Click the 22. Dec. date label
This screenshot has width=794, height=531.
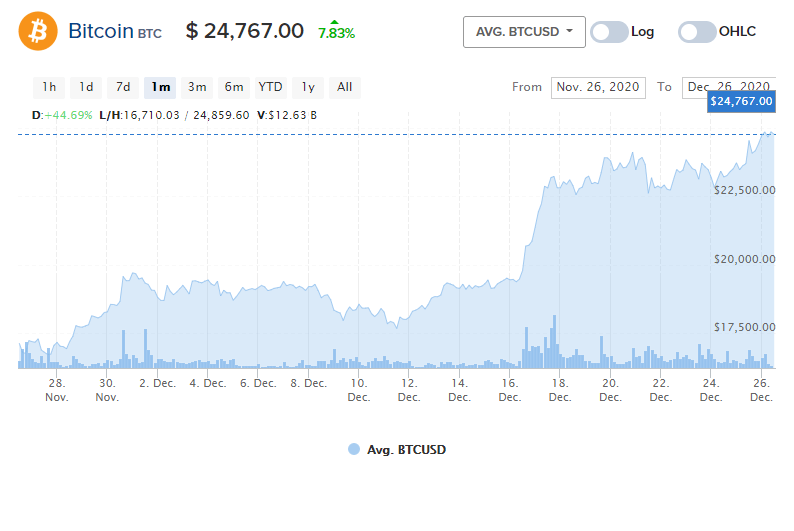[x=661, y=390]
